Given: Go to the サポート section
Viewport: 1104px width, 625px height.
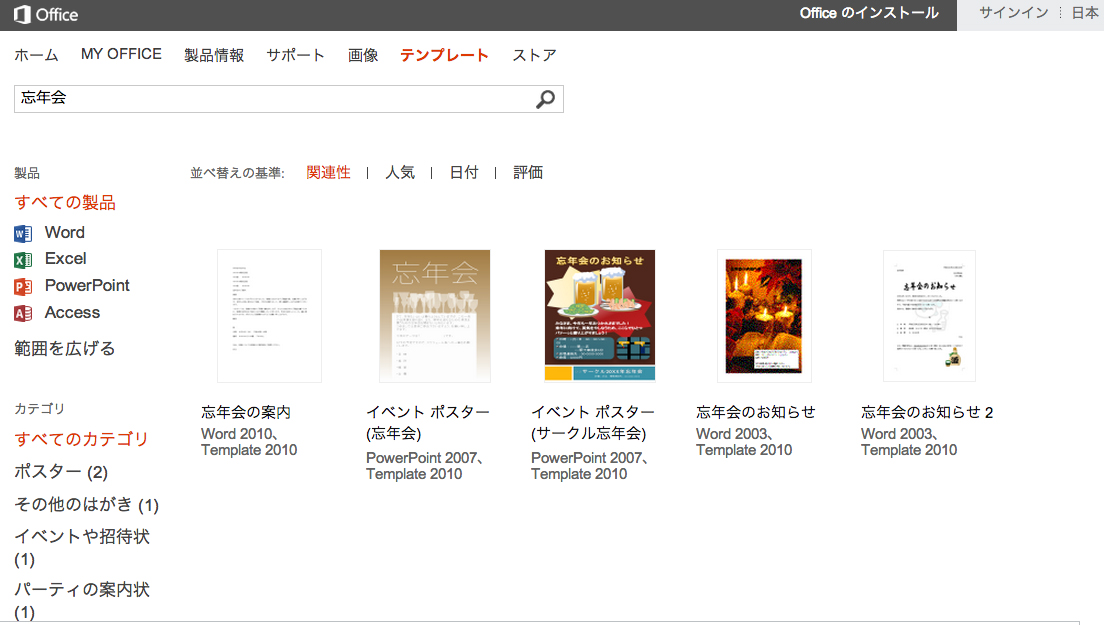Looking at the screenshot, I should [295, 55].
